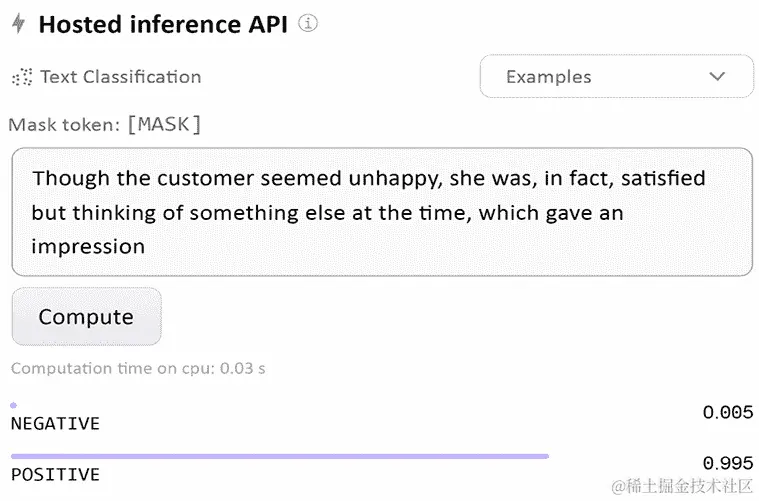The height and width of the screenshot is (501, 759).
Task: Click the POSITIVE label
Action: pyautogui.click(x=55, y=474)
